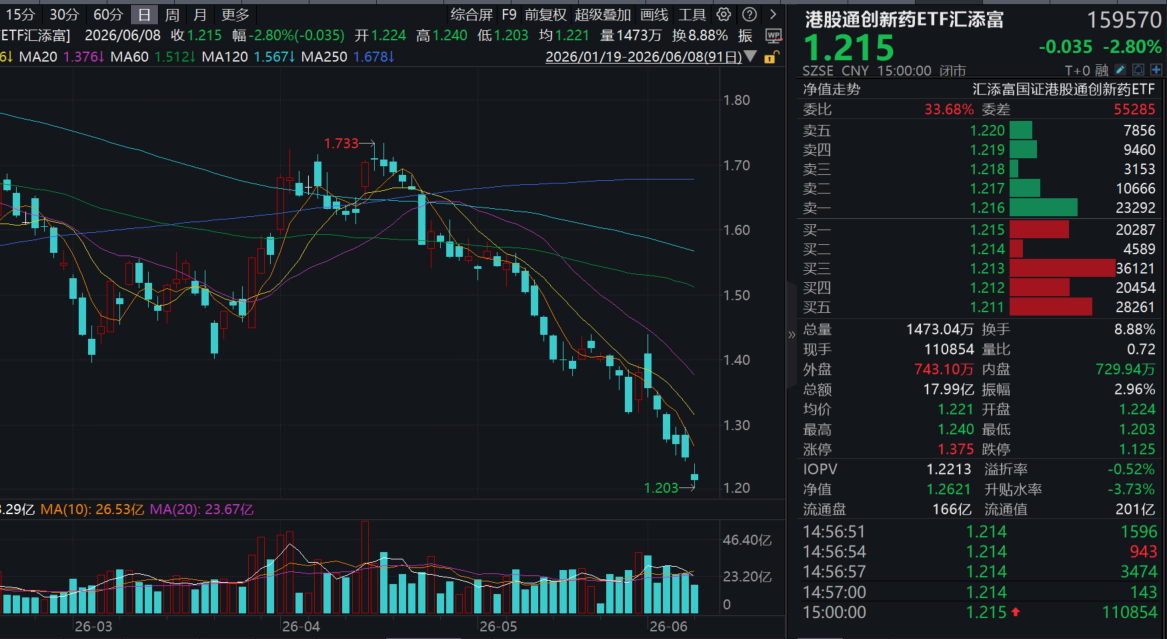Viewport: 1167px width, 639px height.
Task: Set price alert bell icon
Action: tap(1138, 70)
